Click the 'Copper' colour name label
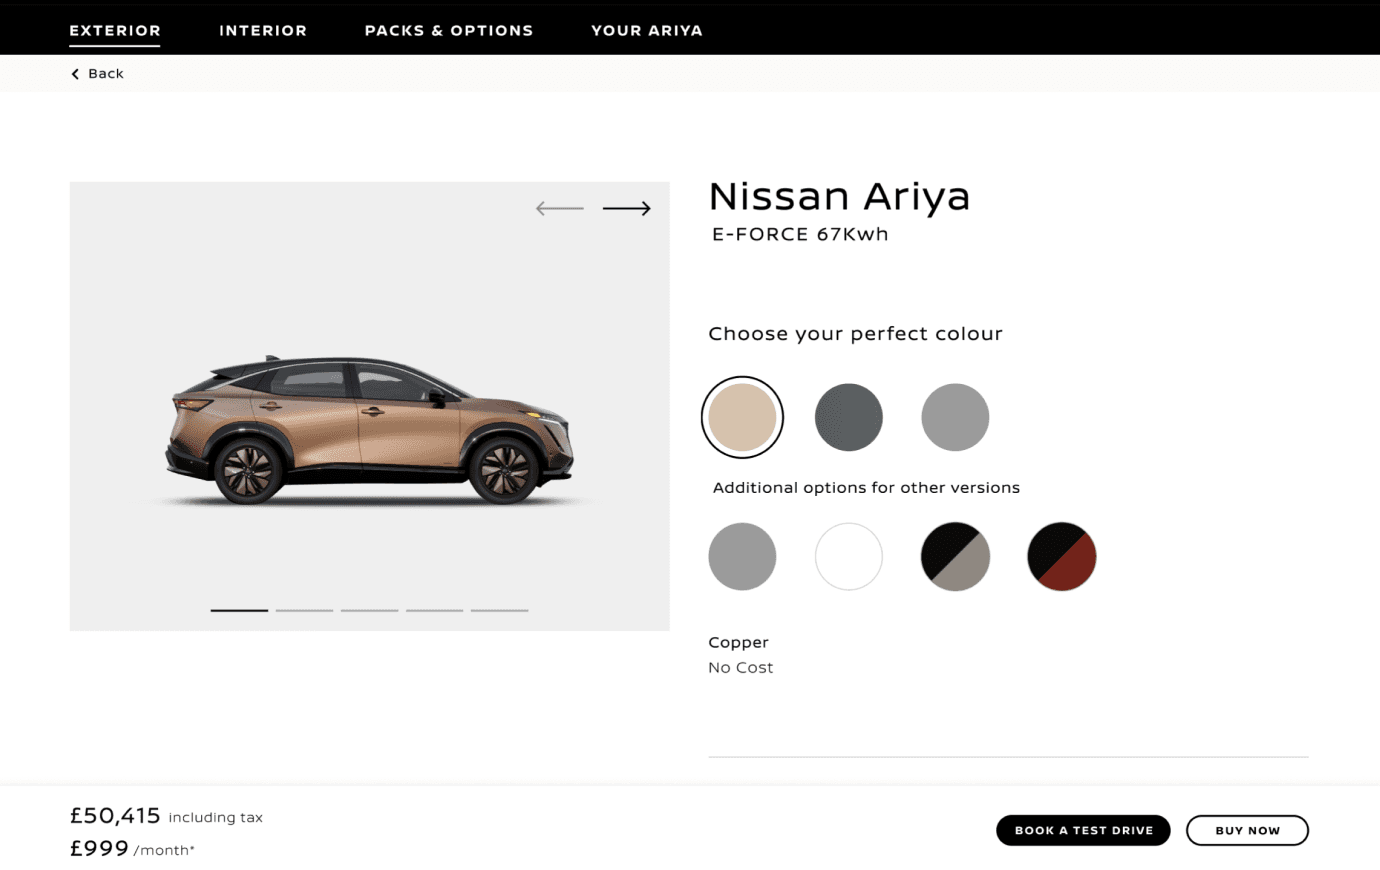This screenshot has height=870, width=1380. tap(738, 642)
